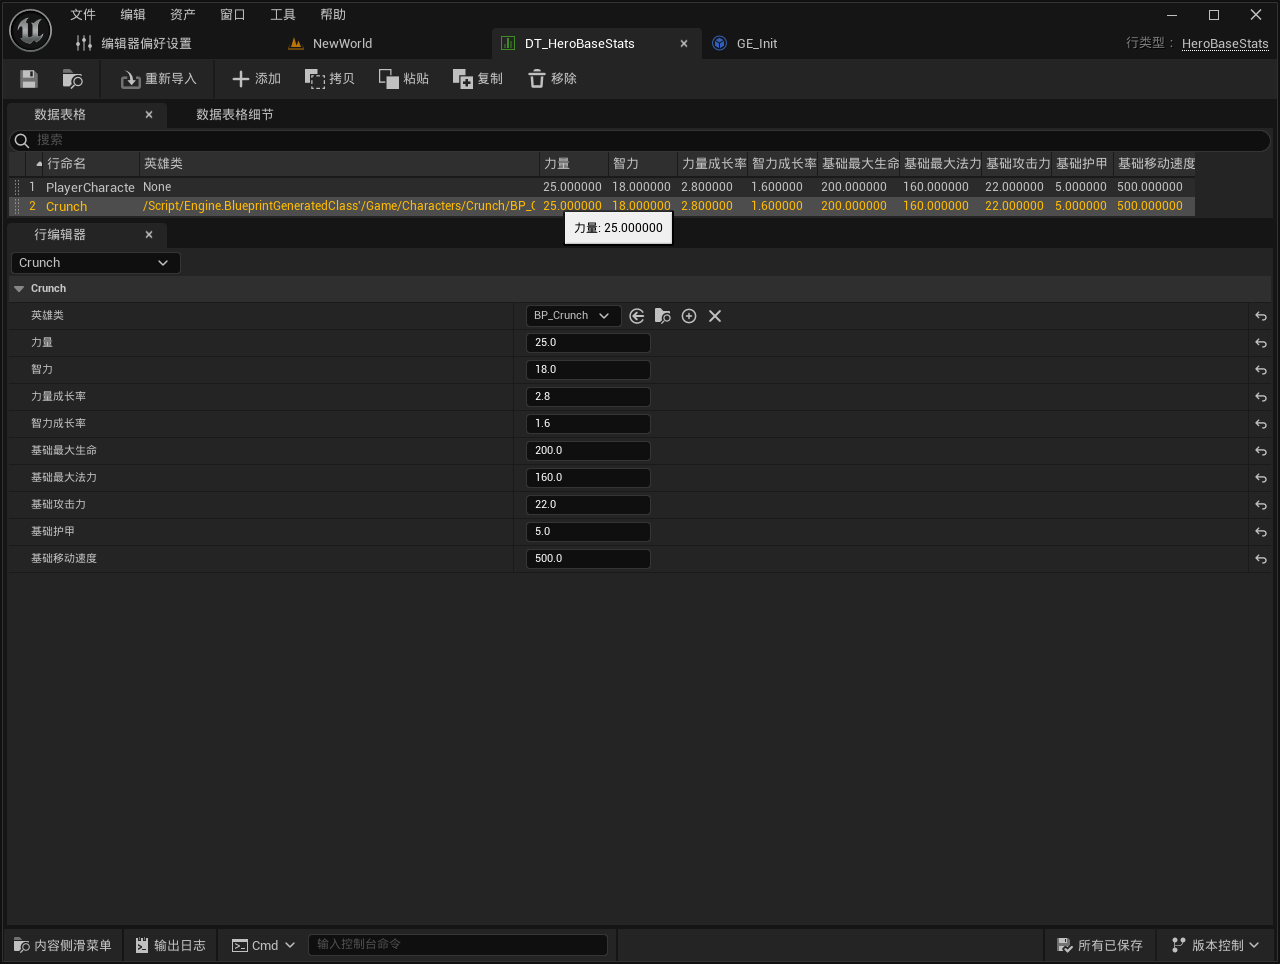The width and height of the screenshot is (1280, 964).
Task: Browse to asset in content browser icon
Action: click(73, 79)
